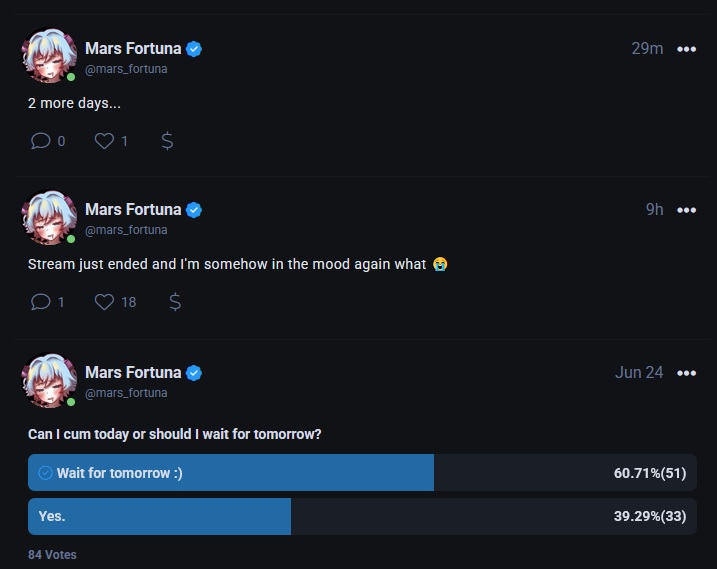The height and width of the screenshot is (569, 717).
Task: Send a tip on the "Stream just ended" post
Action: [175, 301]
